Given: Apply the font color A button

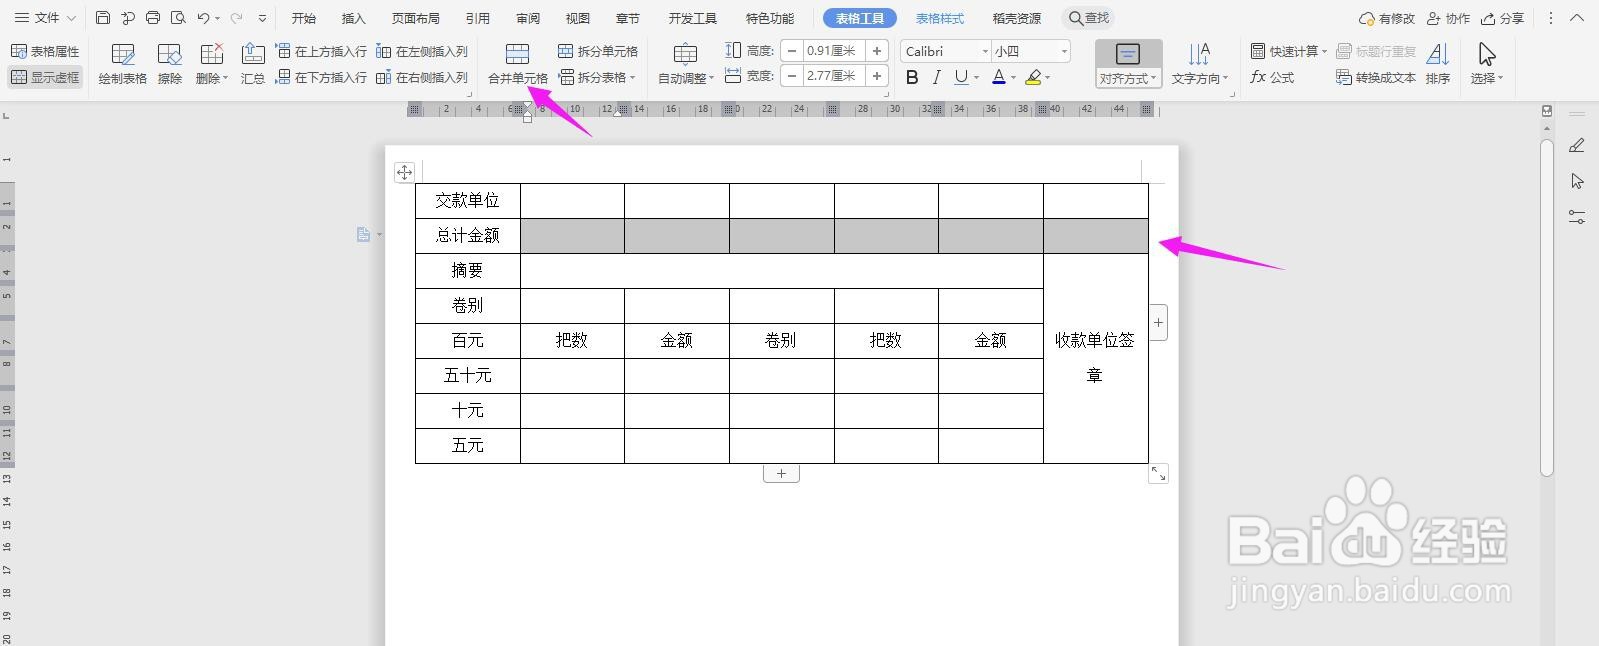Looking at the screenshot, I should (x=998, y=77).
